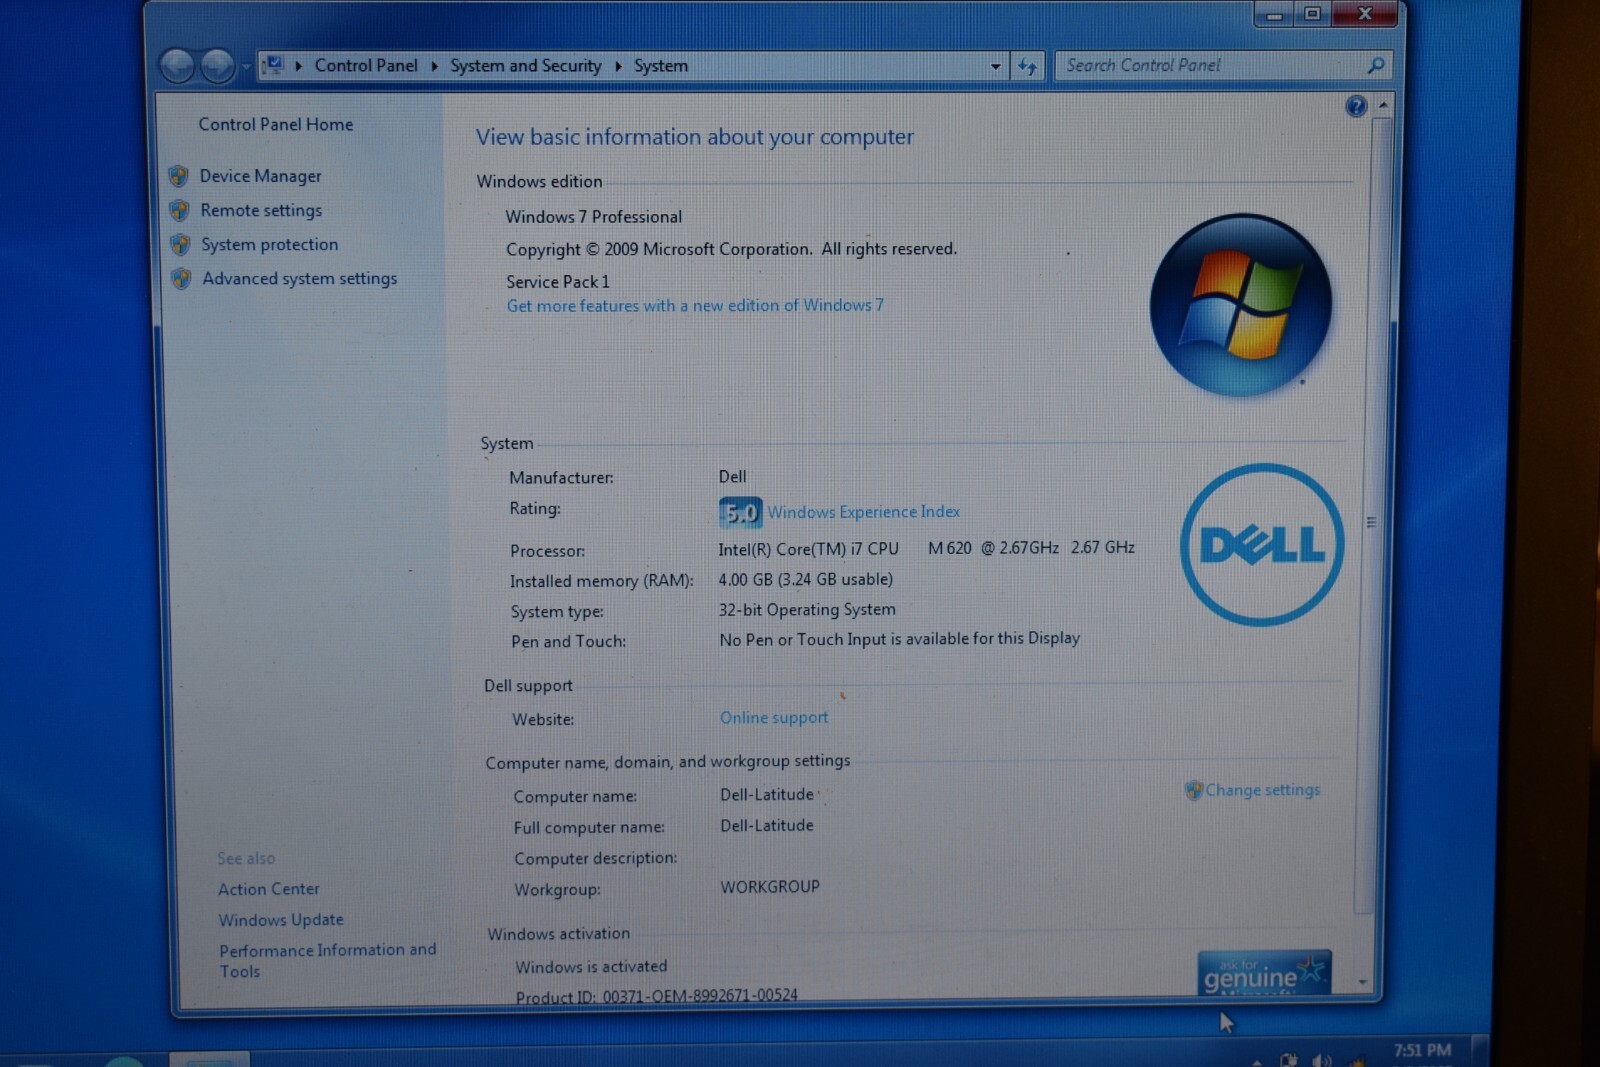Viewport: 1600px width, 1067px height.
Task: Click the Control Panel icon in address bar
Action: point(274,65)
